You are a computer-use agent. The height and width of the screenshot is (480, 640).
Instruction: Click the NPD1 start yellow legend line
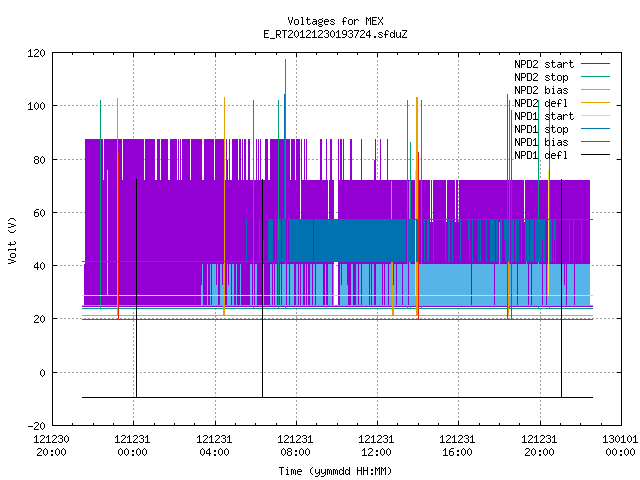(x=595, y=116)
